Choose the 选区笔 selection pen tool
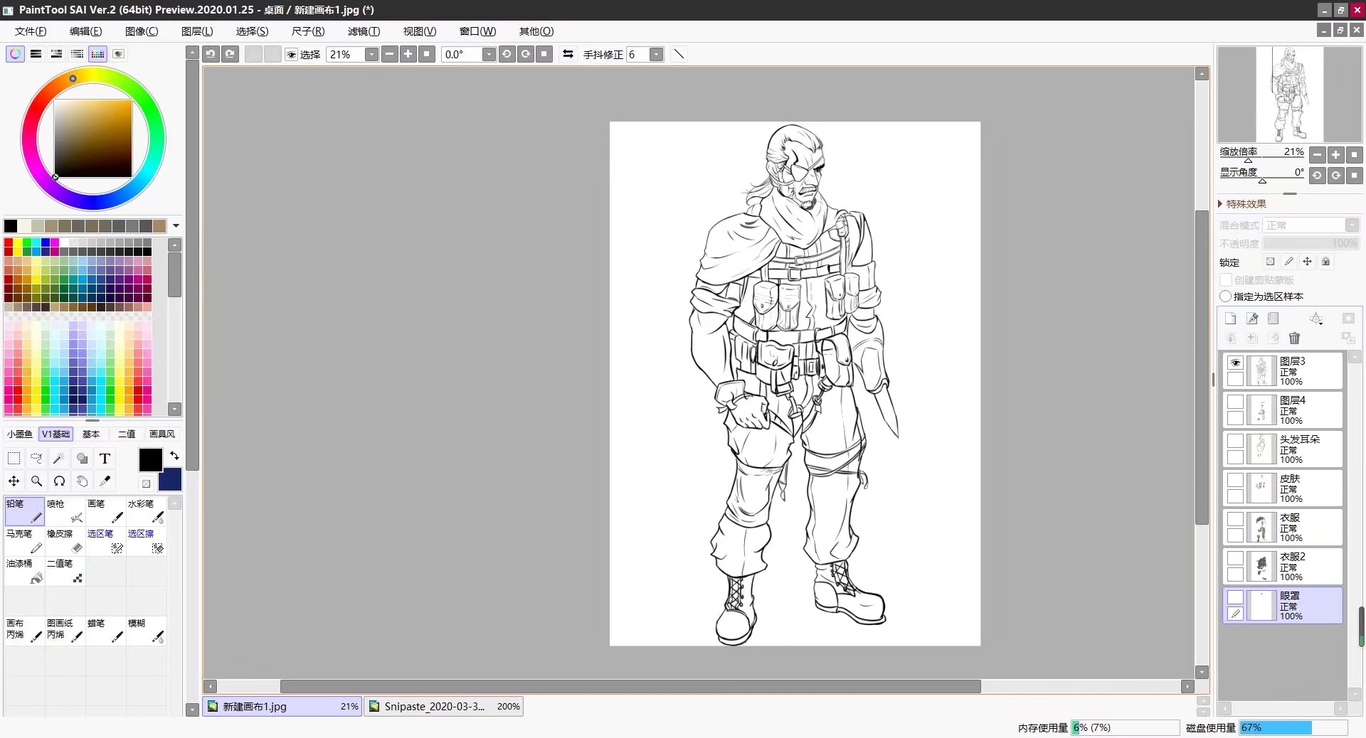 pyautogui.click(x=105, y=541)
